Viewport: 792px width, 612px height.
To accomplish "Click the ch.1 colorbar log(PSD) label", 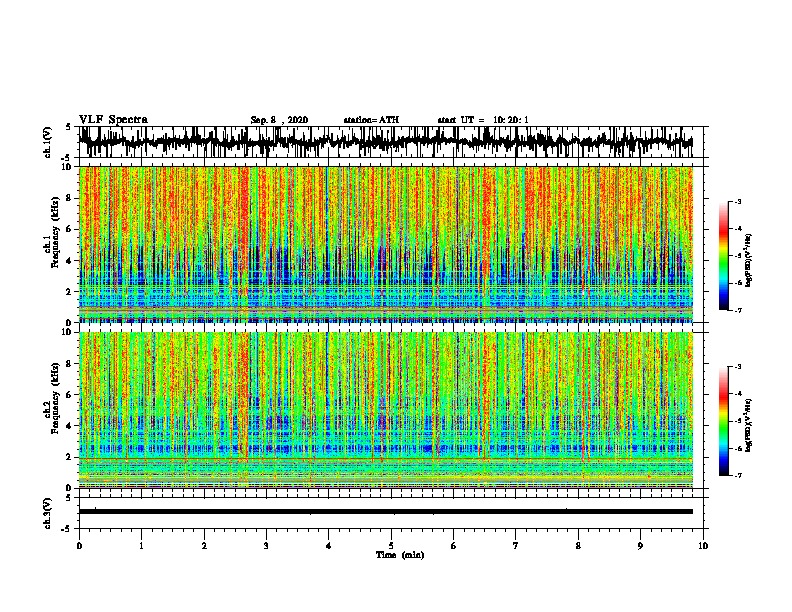I will click(x=749, y=261).
